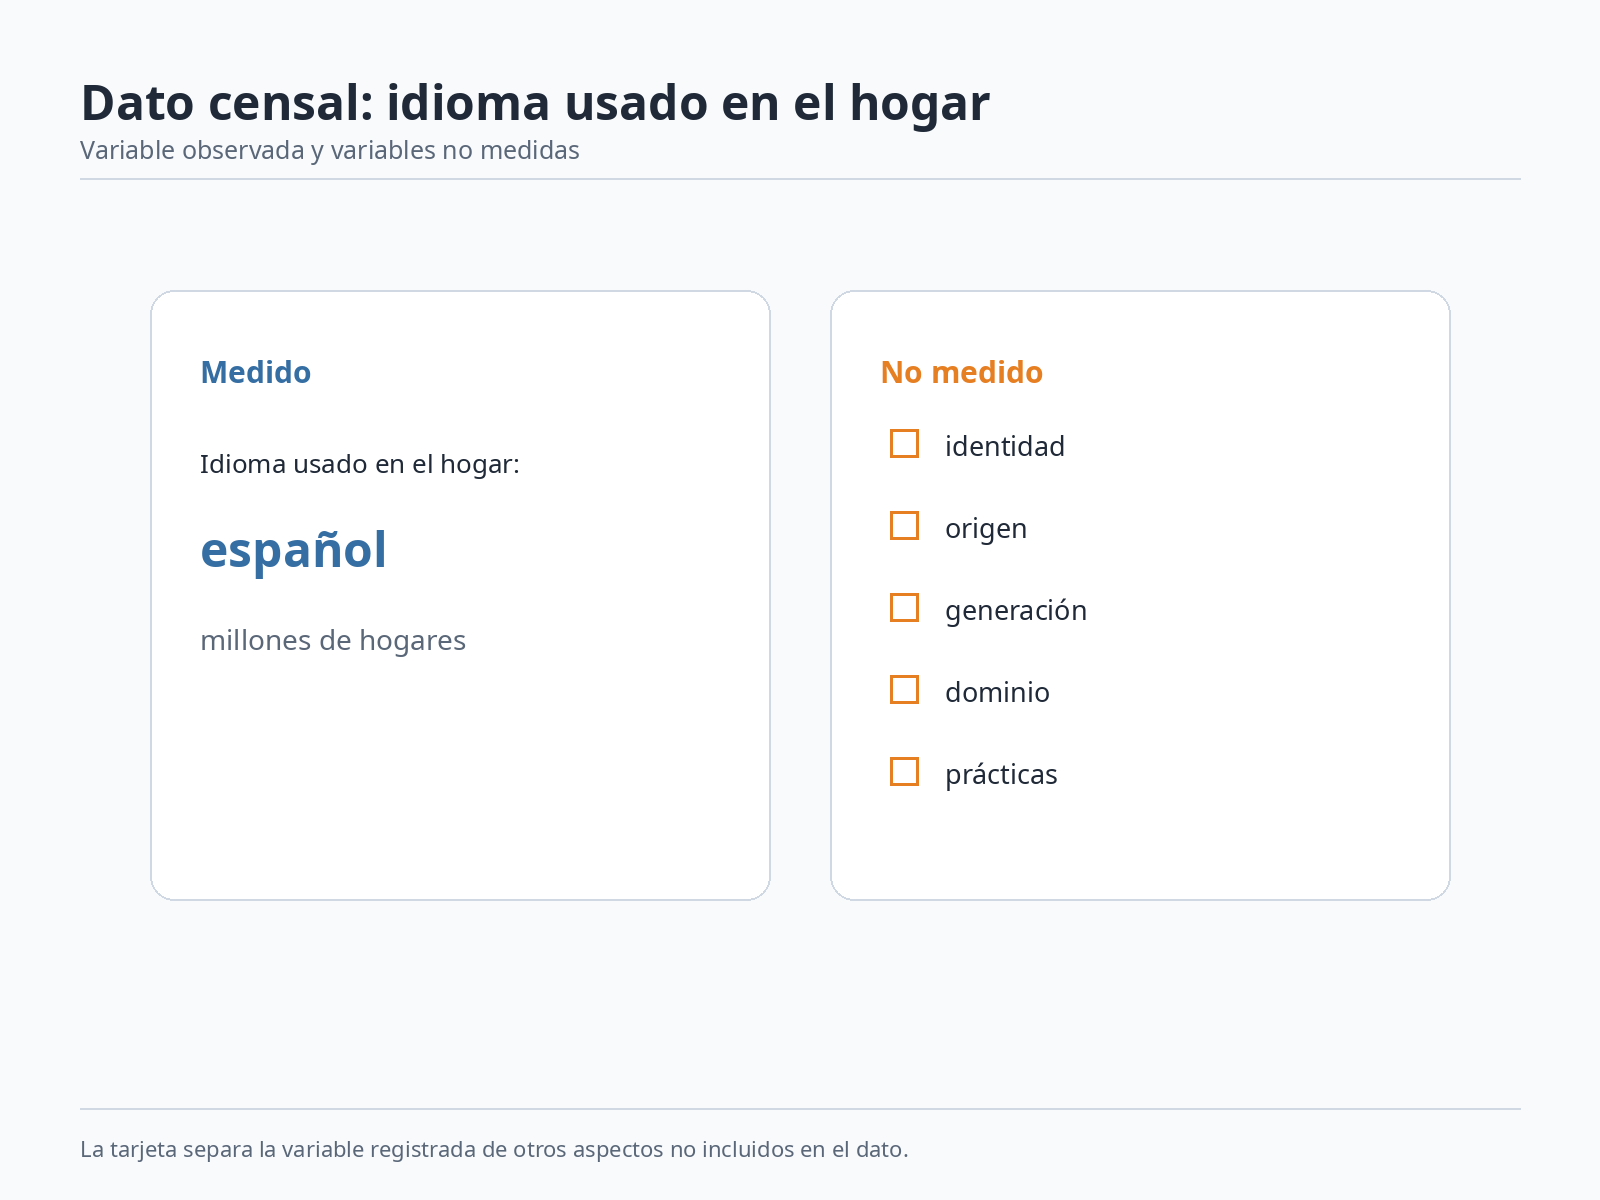This screenshot has height=1200, width=1600.
Task: Click empty area of Medido card
Action: [460, 780]
